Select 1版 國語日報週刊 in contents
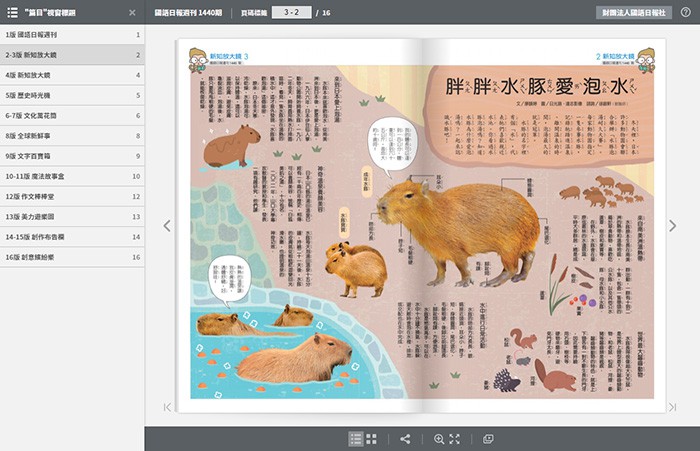Viewport: 700px width, 451px height. pyautogui.click(x=72, y=34)
